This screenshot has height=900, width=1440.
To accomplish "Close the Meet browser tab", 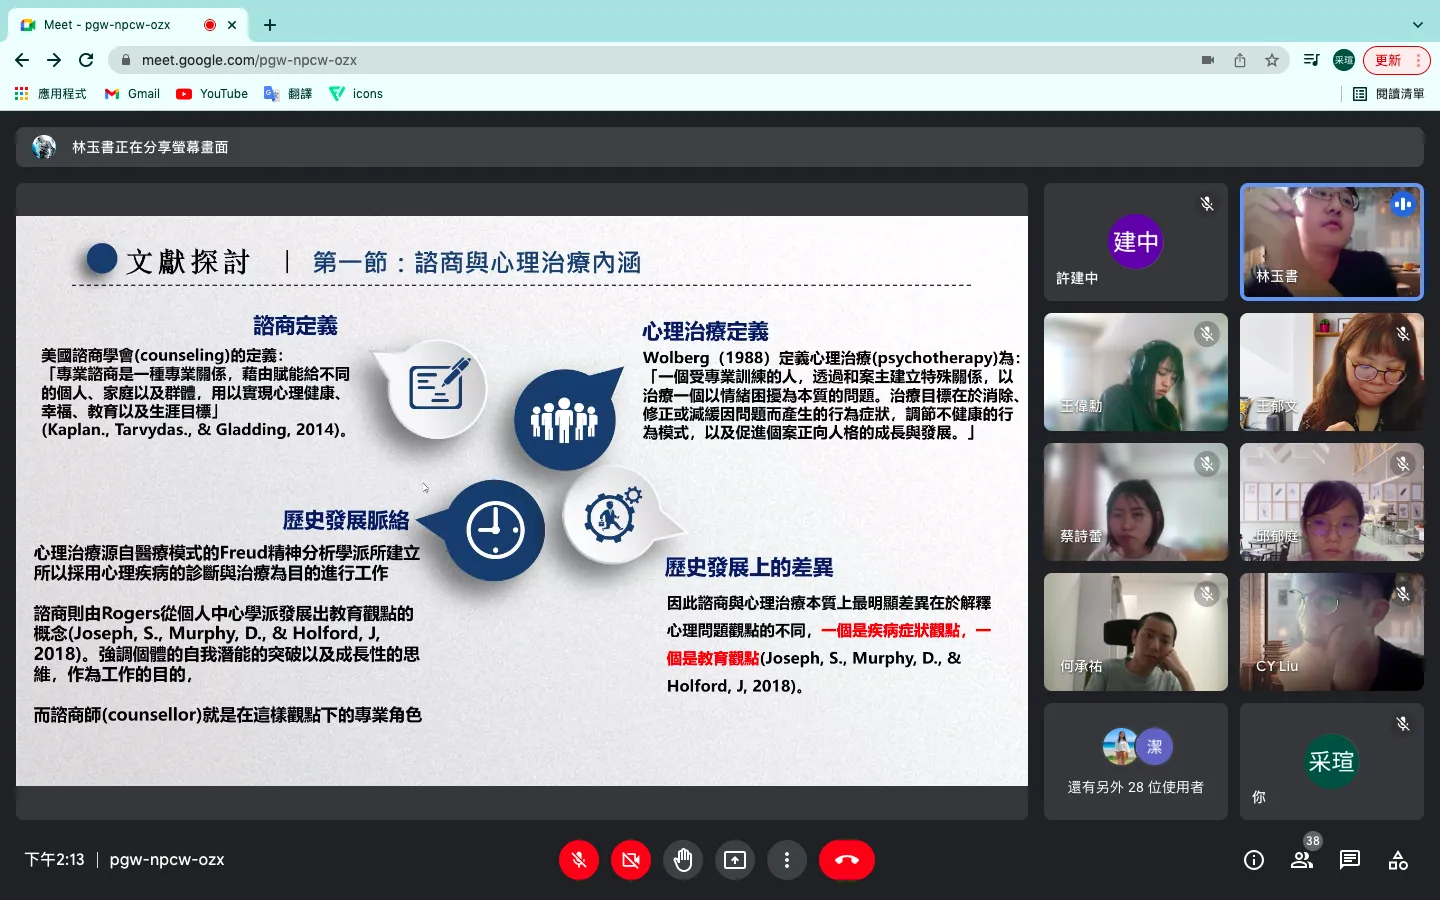I will 232,25.
